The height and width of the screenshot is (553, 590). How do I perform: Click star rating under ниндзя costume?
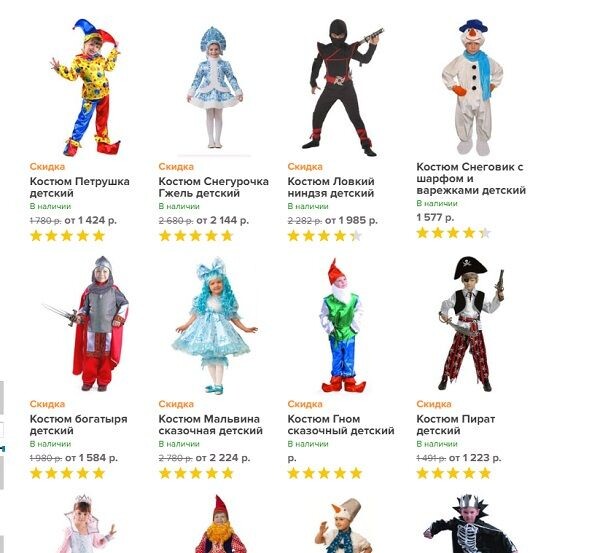[325, 236]
